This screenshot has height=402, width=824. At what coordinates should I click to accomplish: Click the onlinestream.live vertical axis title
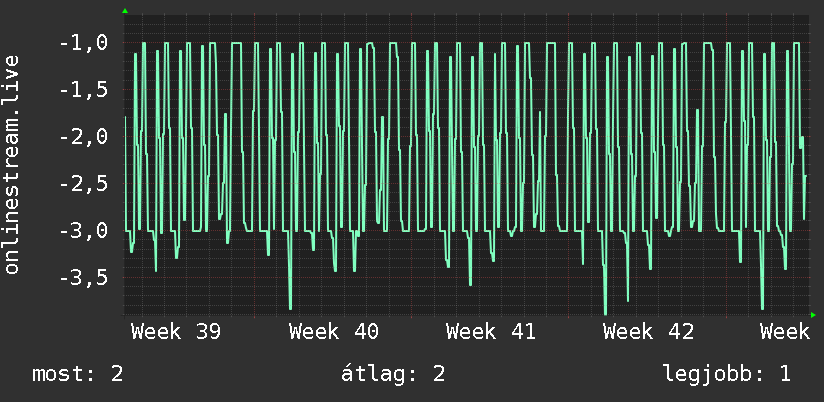(11, 164)
